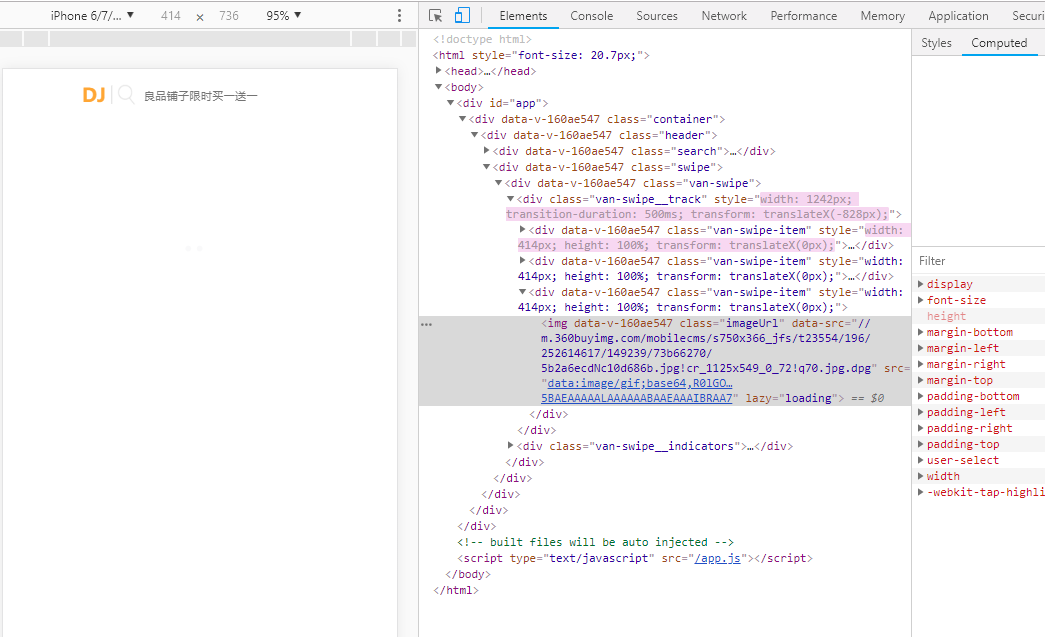The image size is (1045, 637).
Task: Expand the margin-right computed property
Action: click(920, 364)
